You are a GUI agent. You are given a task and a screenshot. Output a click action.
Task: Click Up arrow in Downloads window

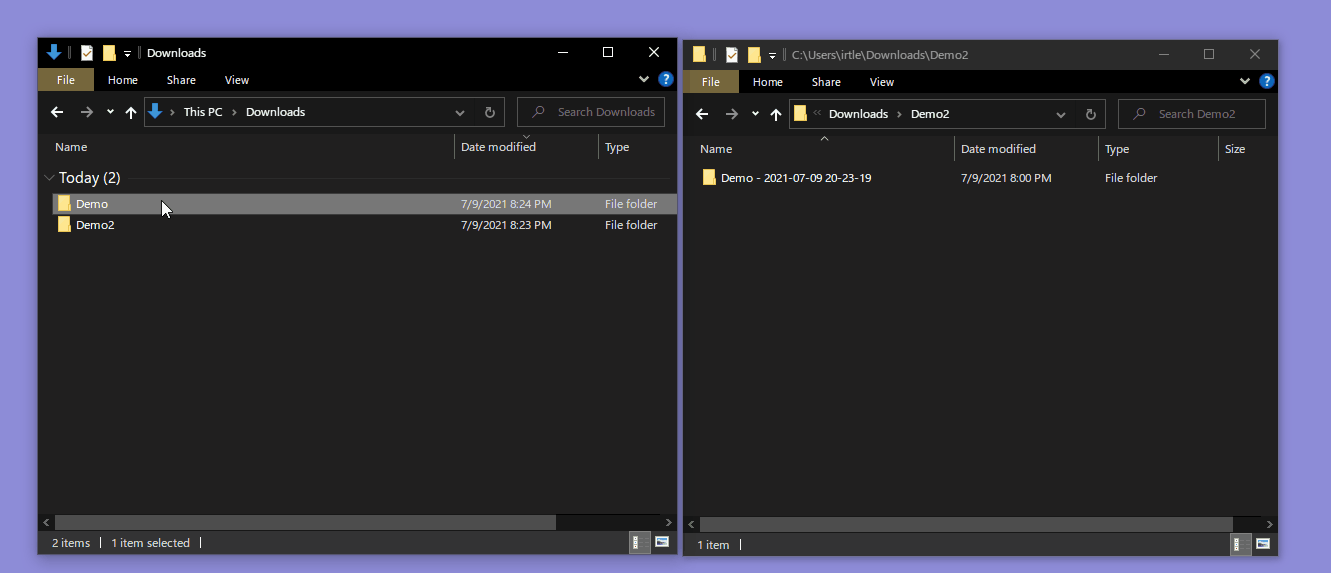point(130,112)
